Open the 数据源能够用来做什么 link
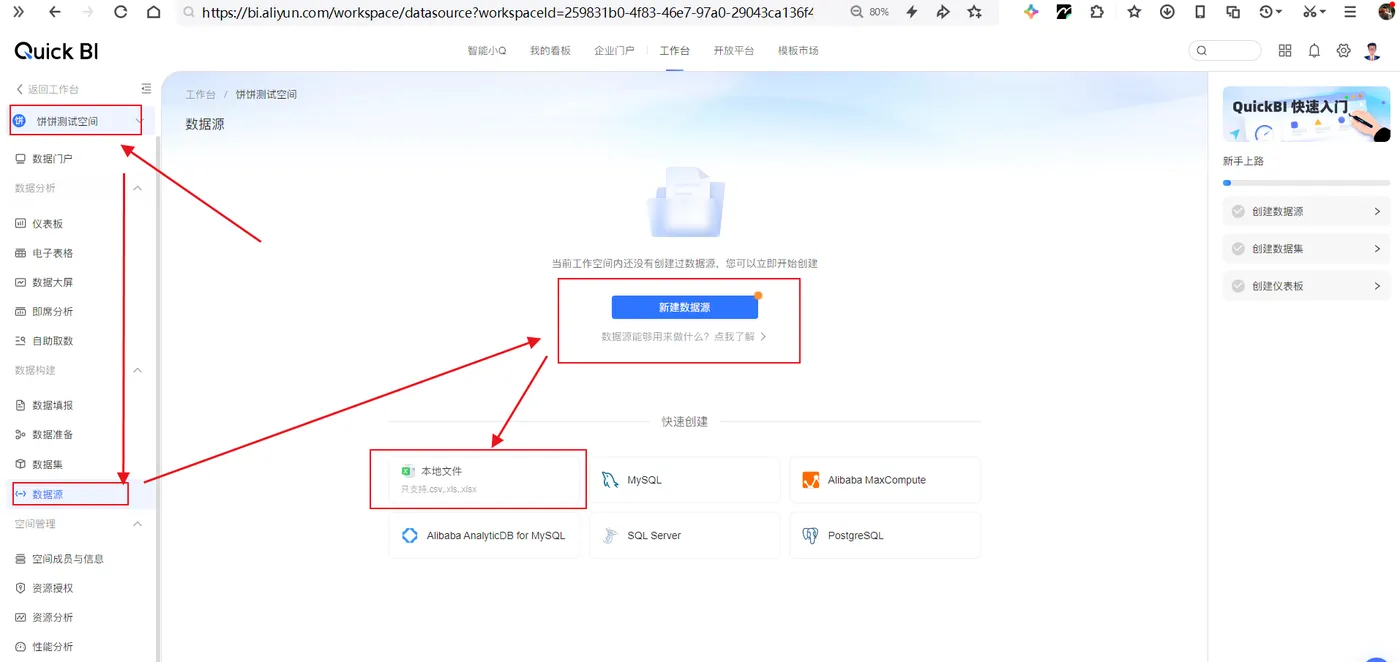The height and width of the screenshot is (662, 1400). [x=684, y=337]
